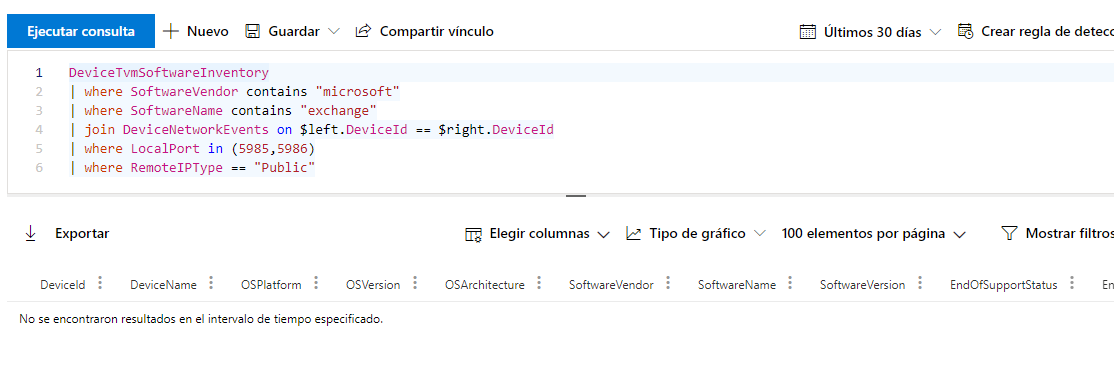Place cursor on DeviceTvmSoftwareInventory query line
This screenshot has width=1114, height=370.
point(169,72)
